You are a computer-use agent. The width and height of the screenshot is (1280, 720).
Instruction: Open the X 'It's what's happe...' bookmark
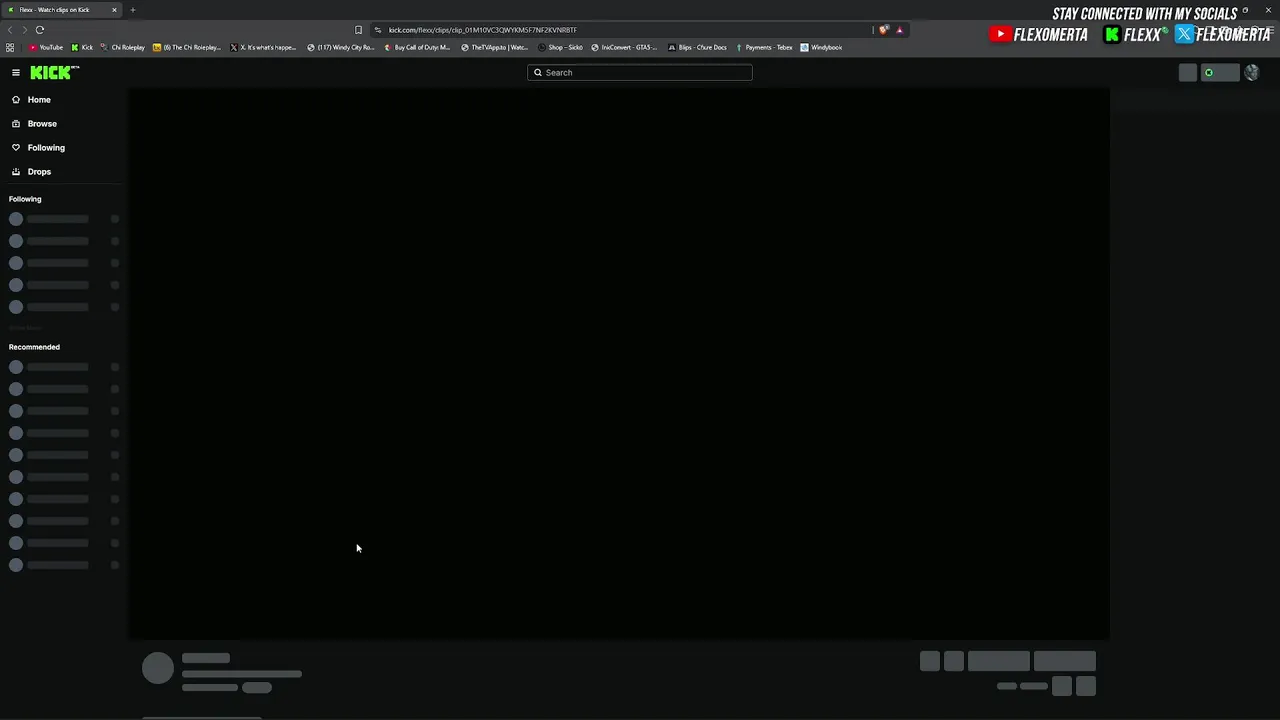click(263, 47)
